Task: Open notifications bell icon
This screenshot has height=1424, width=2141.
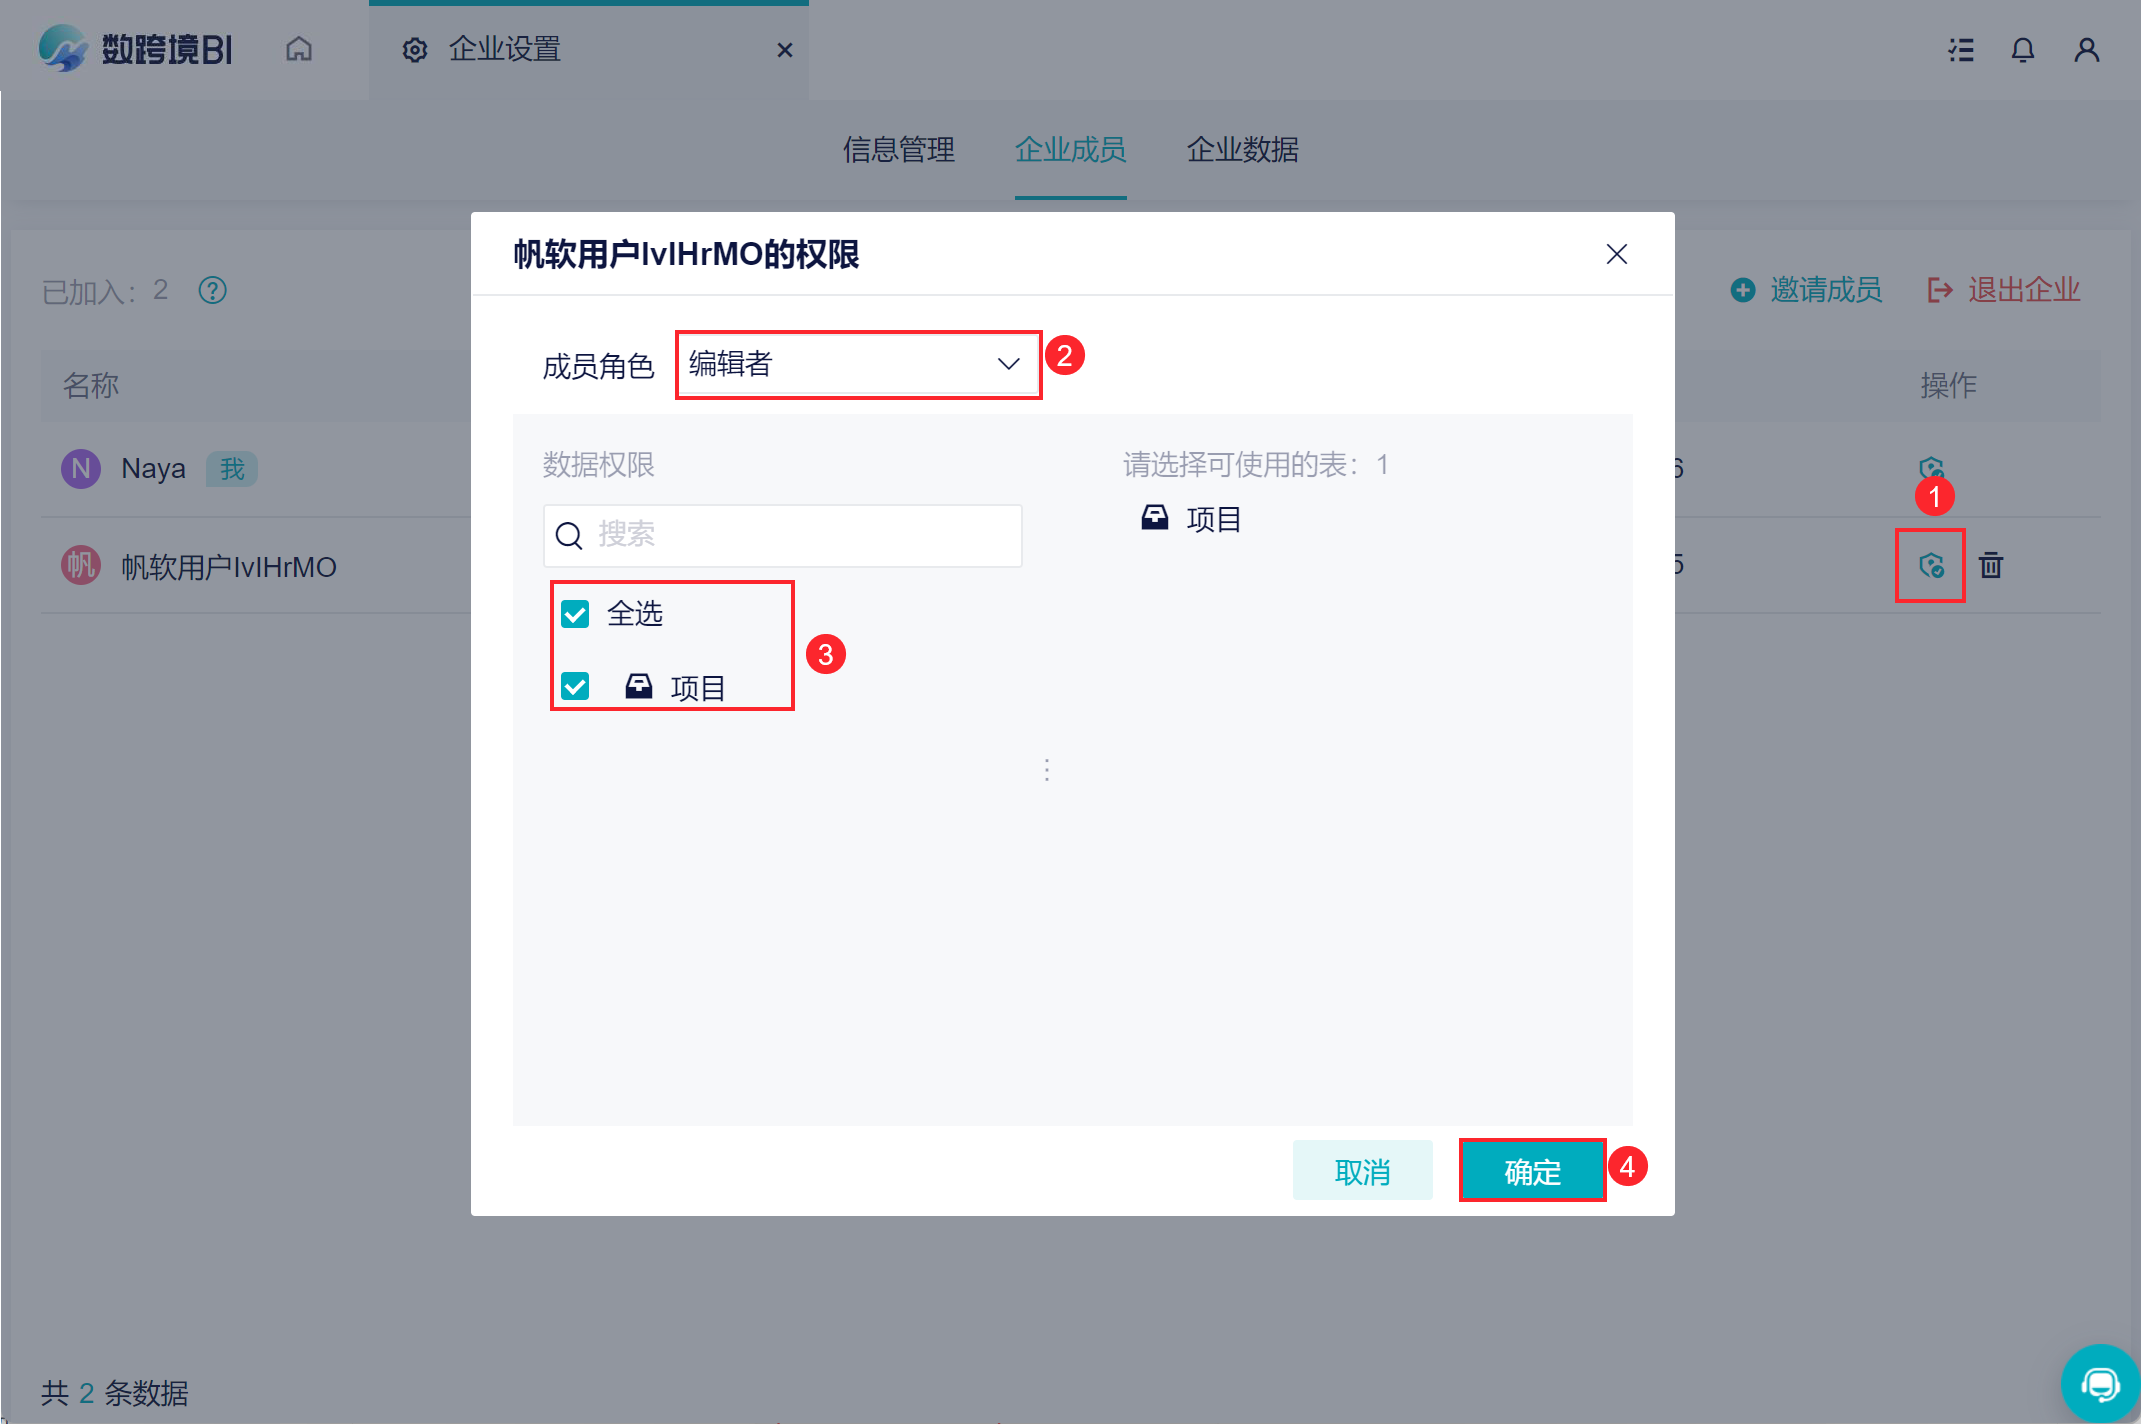Action: pos(2023,50)
